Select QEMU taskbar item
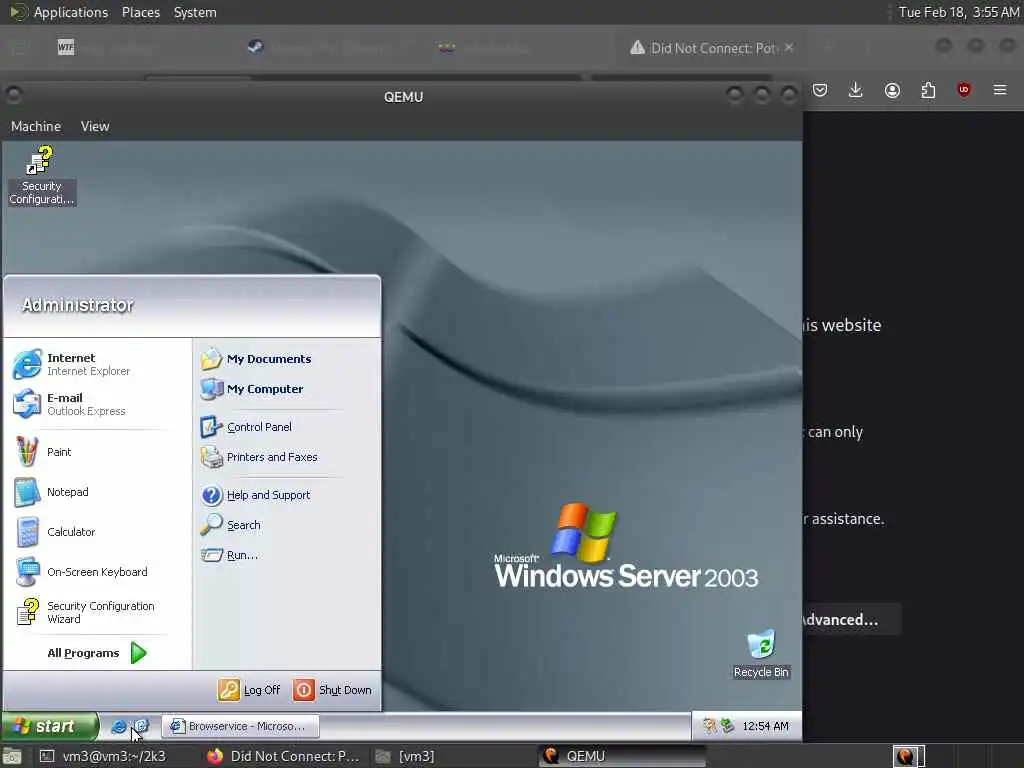Image resolution: width=1024 pixels, height=768 pixels. click(x=623, y=756)
